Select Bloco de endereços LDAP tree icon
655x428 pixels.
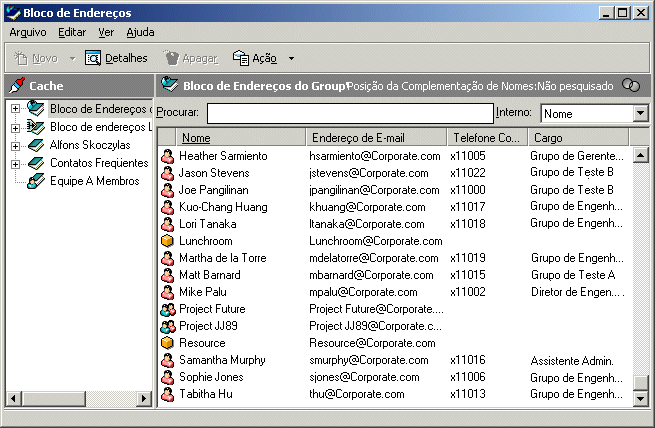tap(36, 127)
